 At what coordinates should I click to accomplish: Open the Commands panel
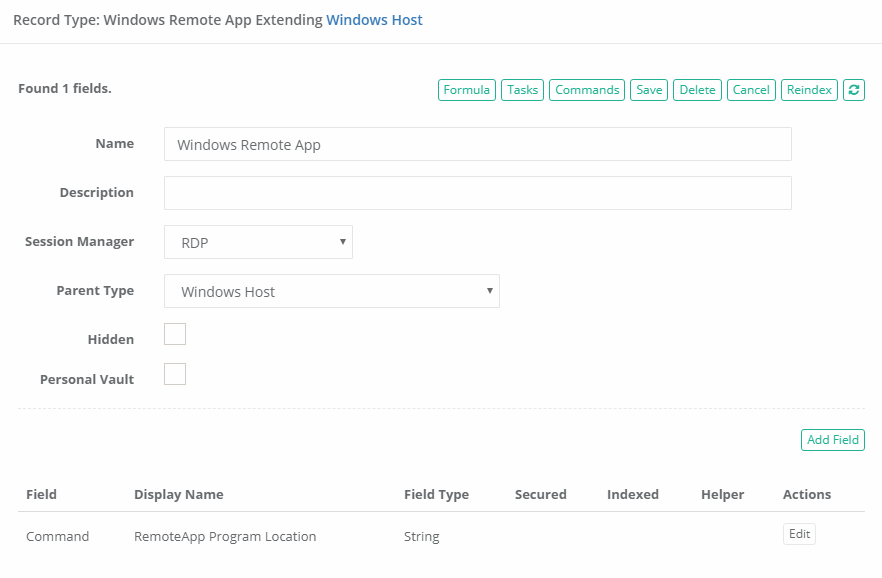[586, 89]
